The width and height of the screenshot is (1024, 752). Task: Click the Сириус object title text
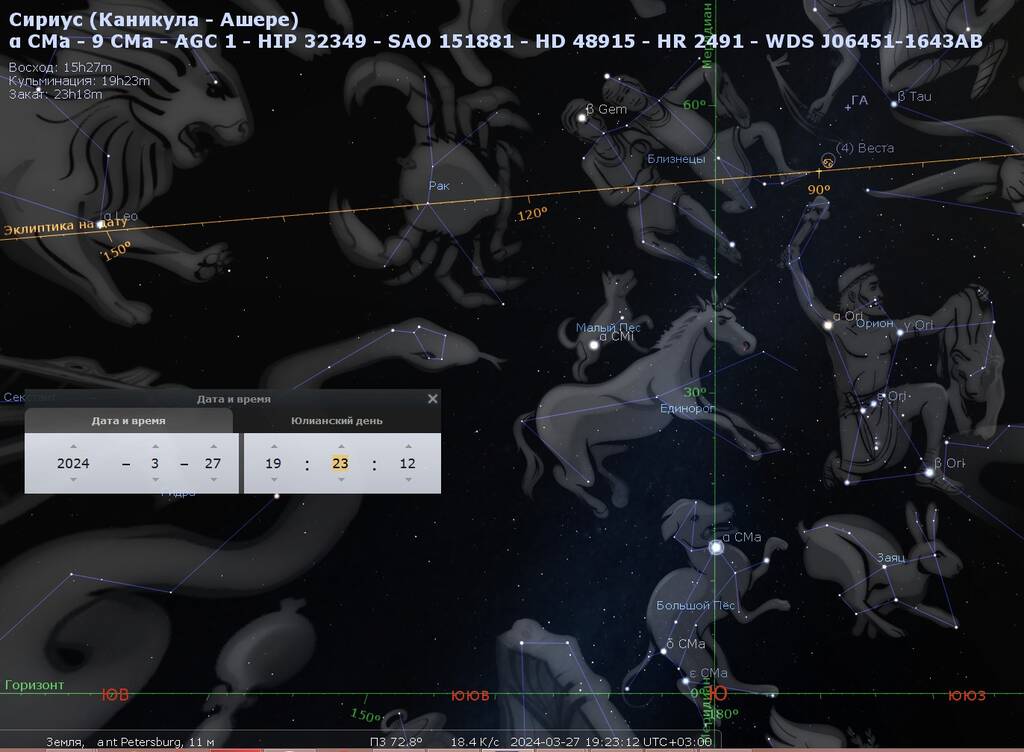pyautogui.click(x=153, y=20)
